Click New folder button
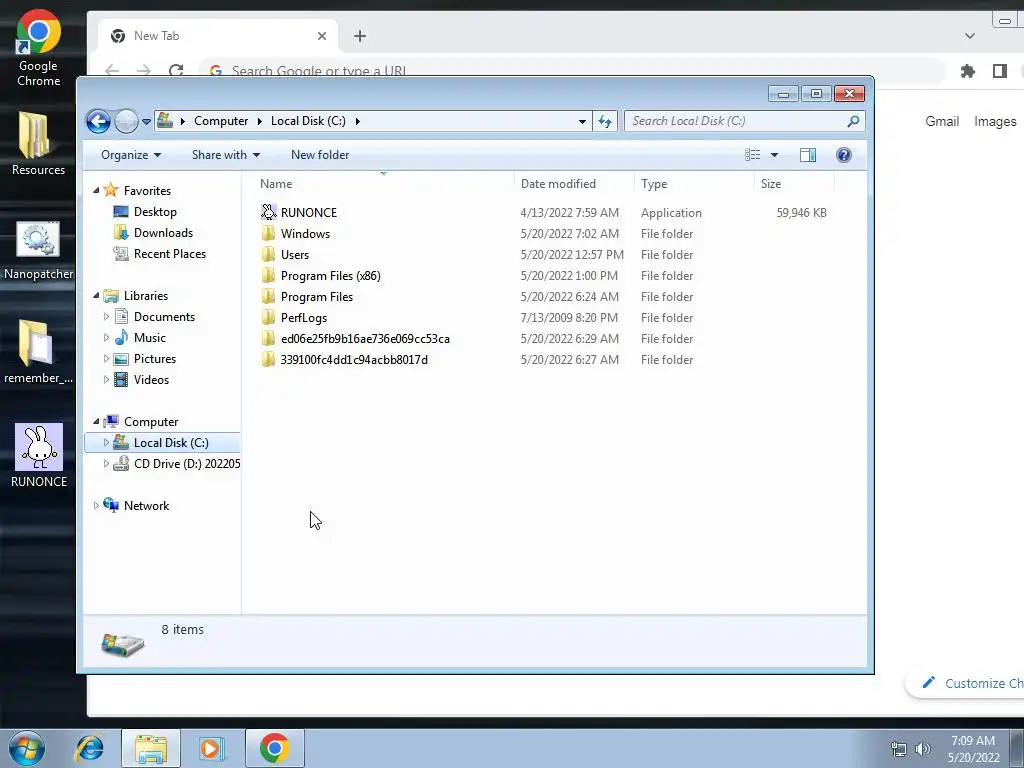The image size is (1024, 768). coord(320,155)
